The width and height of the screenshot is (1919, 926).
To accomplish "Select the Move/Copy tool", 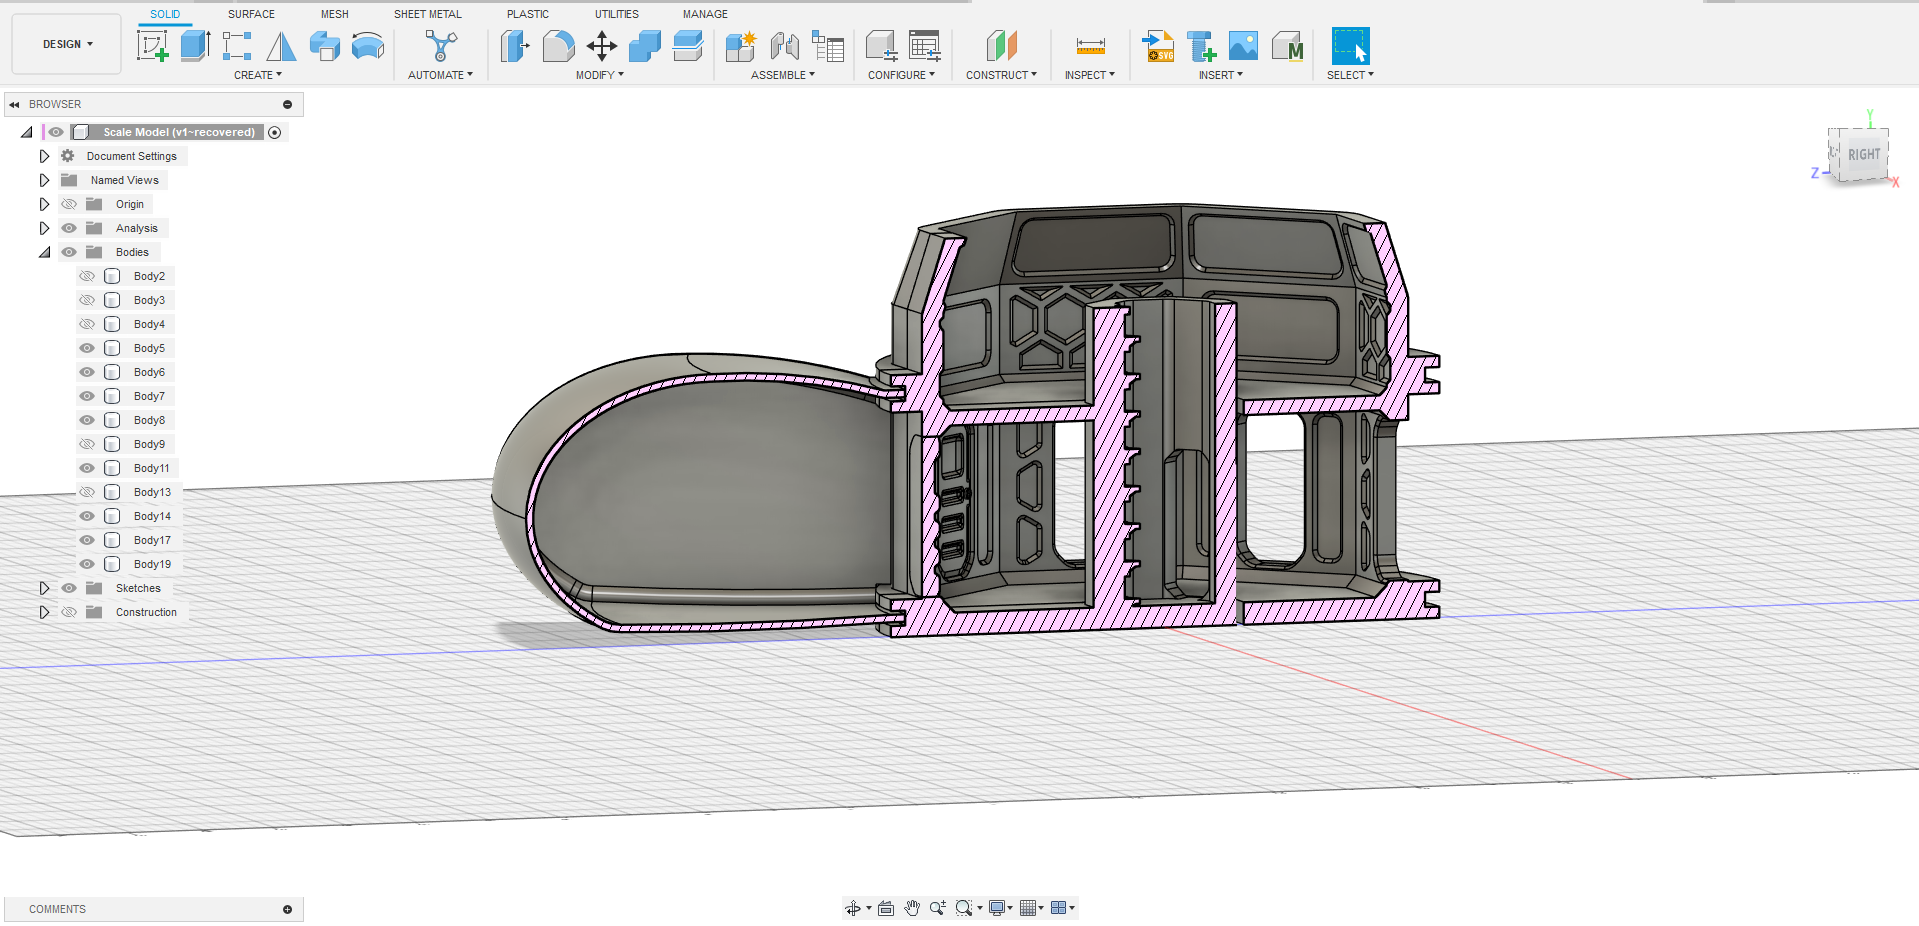I will (601, 46).
